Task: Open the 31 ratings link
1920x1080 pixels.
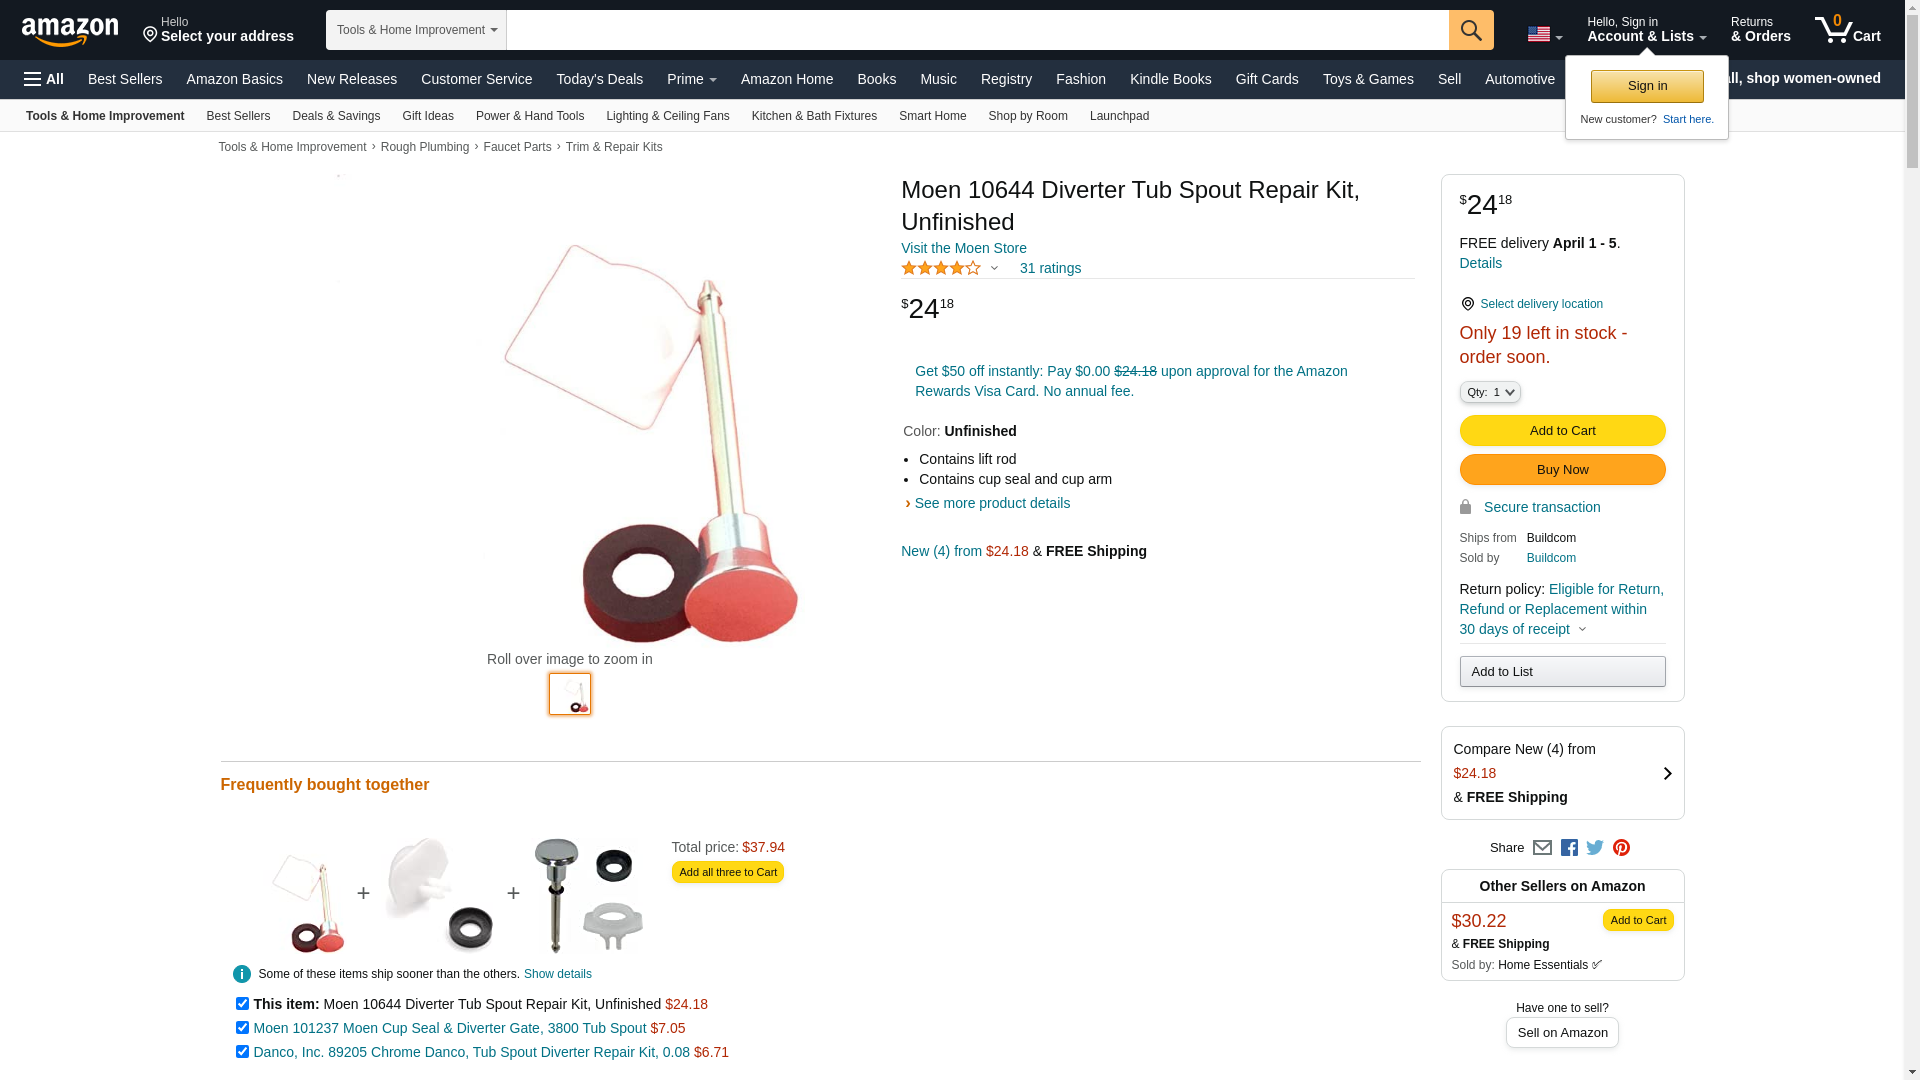Action: (x=1050, y=268)
